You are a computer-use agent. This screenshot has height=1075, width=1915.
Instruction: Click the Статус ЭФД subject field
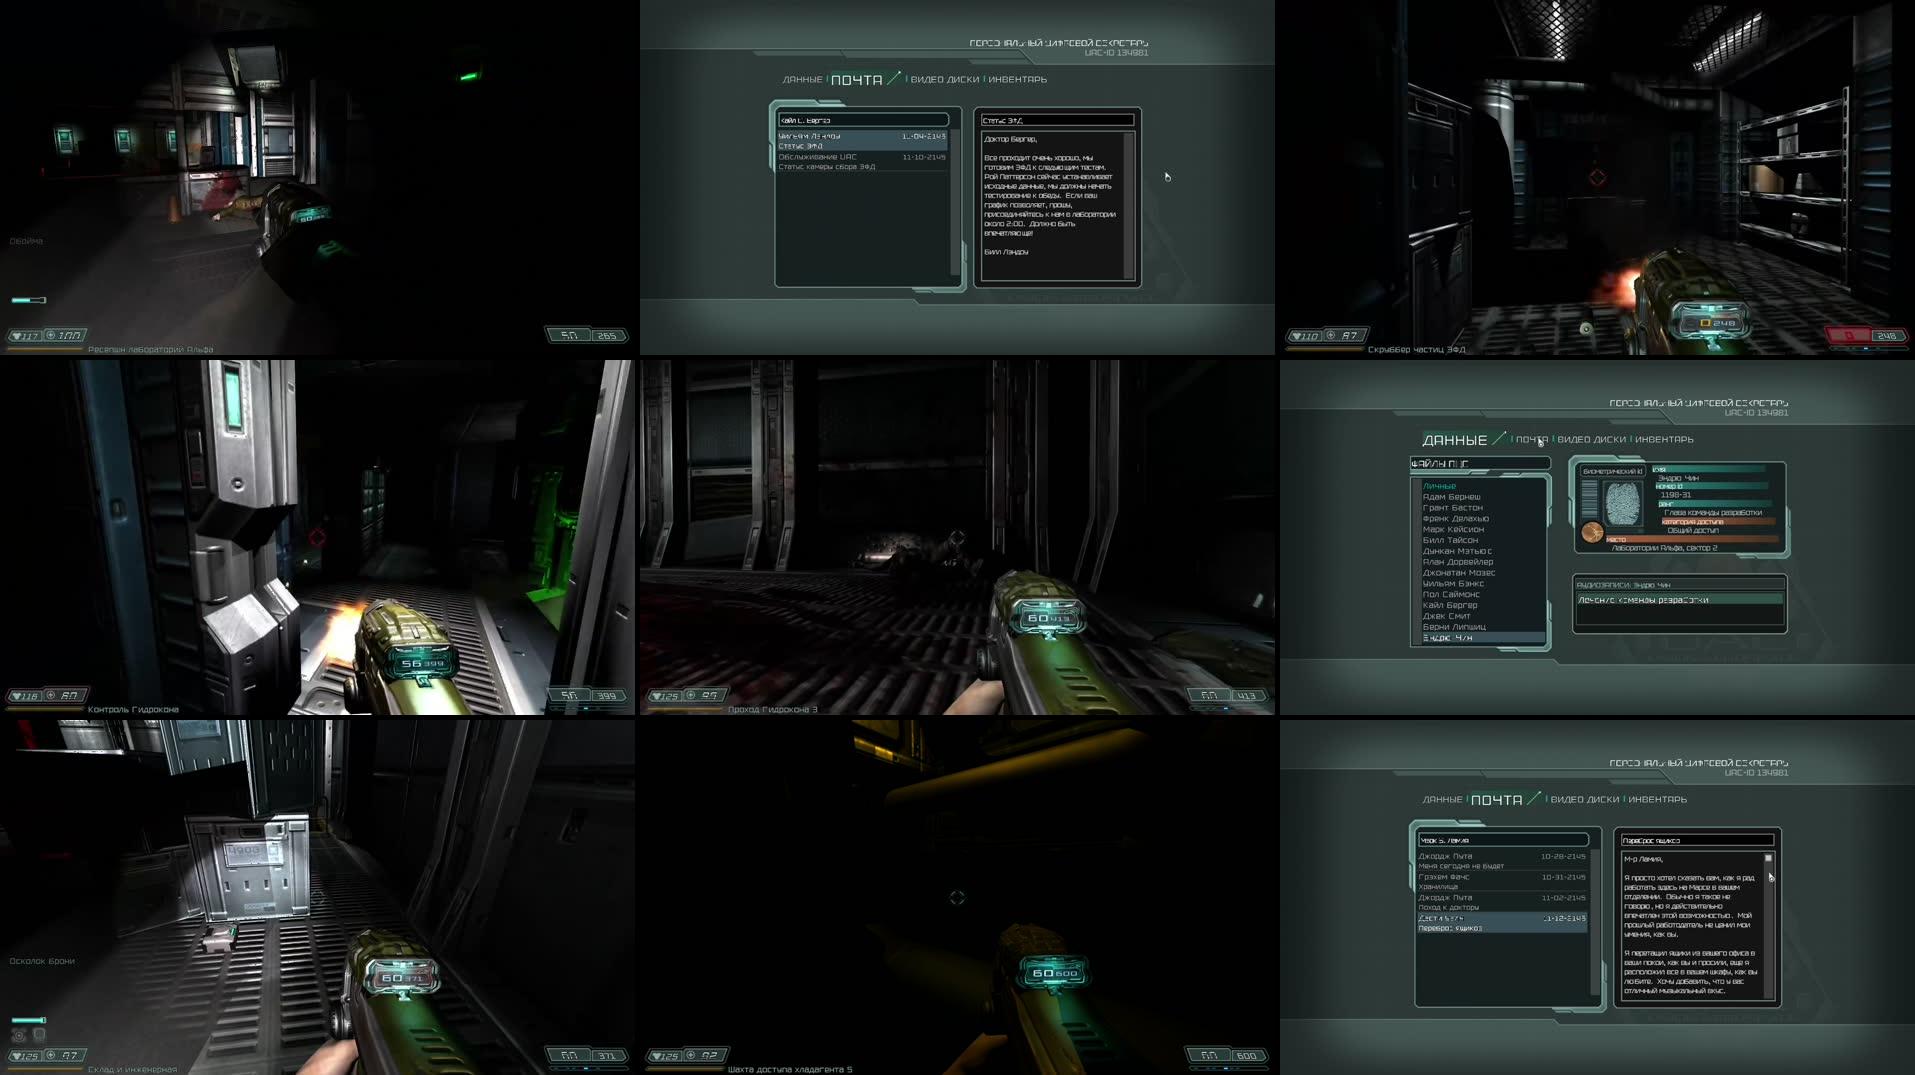point(1057,120)
